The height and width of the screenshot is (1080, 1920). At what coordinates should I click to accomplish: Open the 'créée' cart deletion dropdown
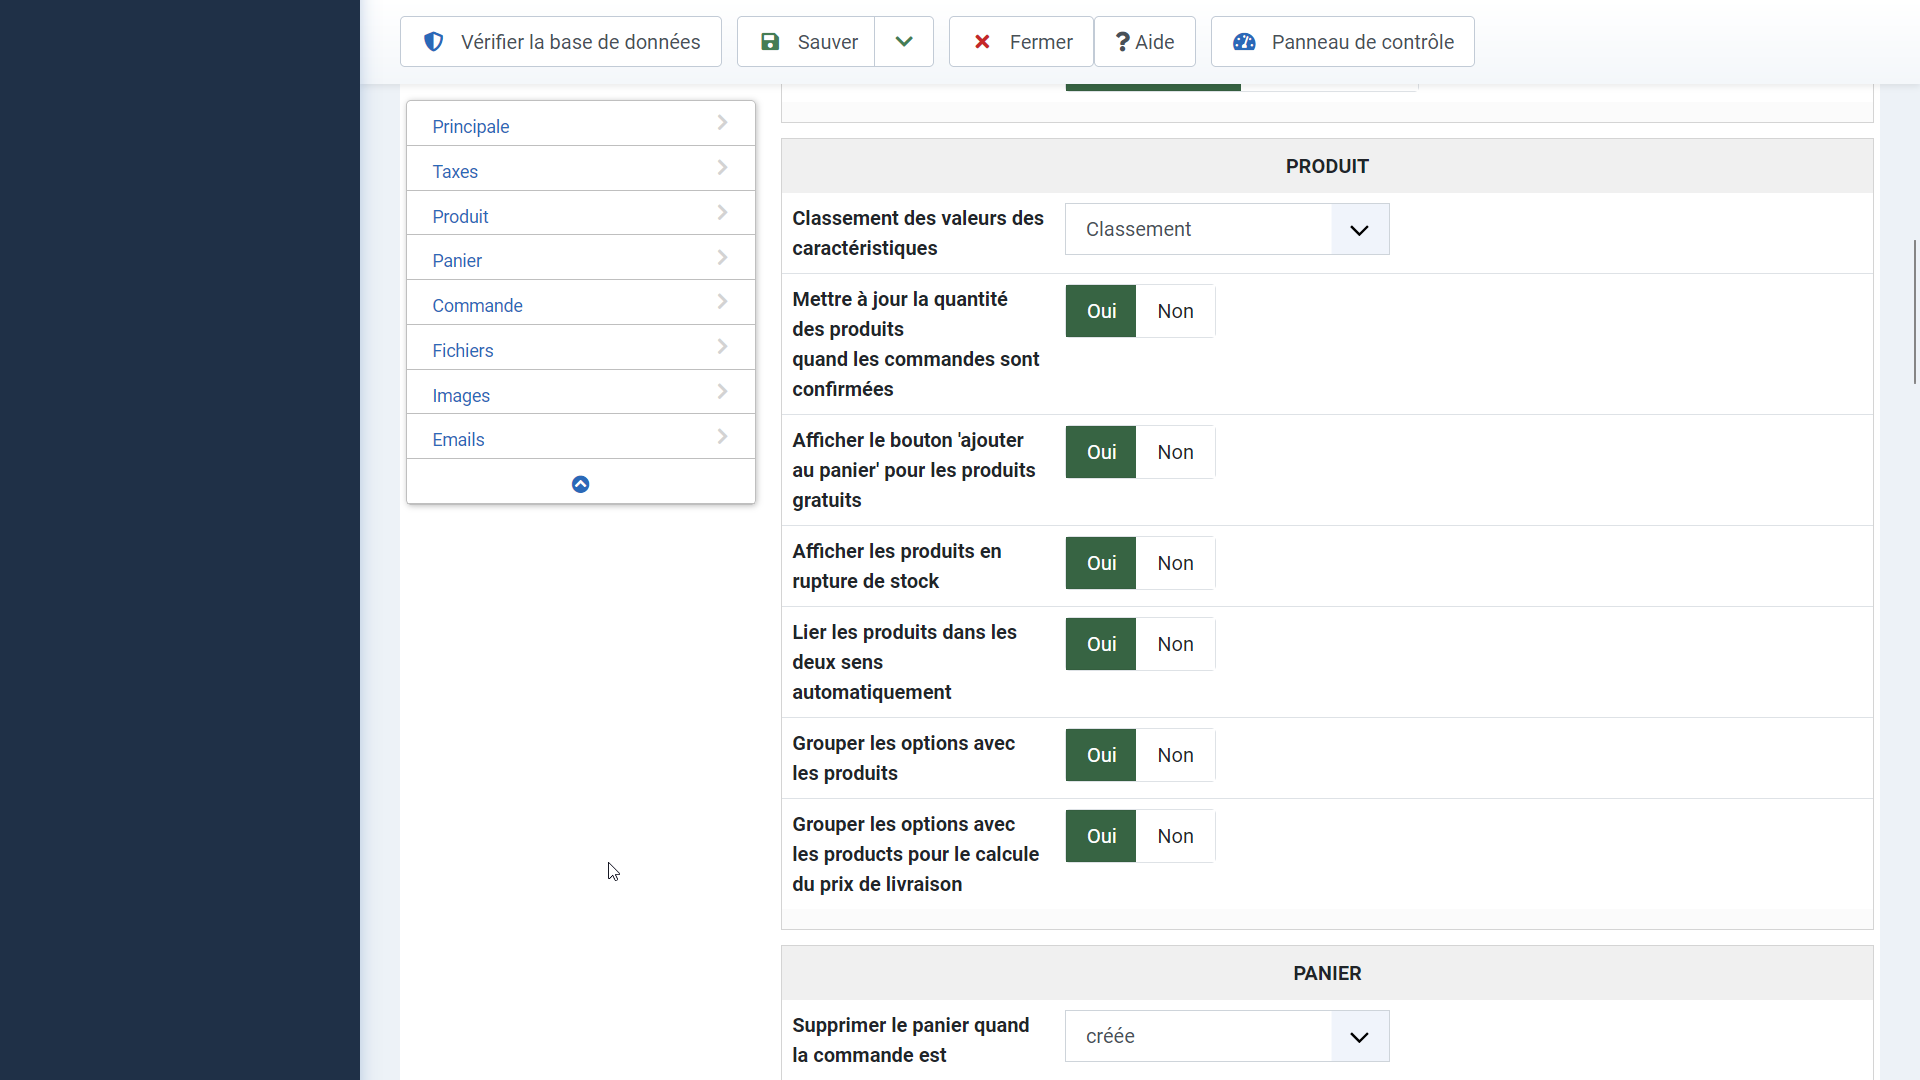coord(1227,1036)
